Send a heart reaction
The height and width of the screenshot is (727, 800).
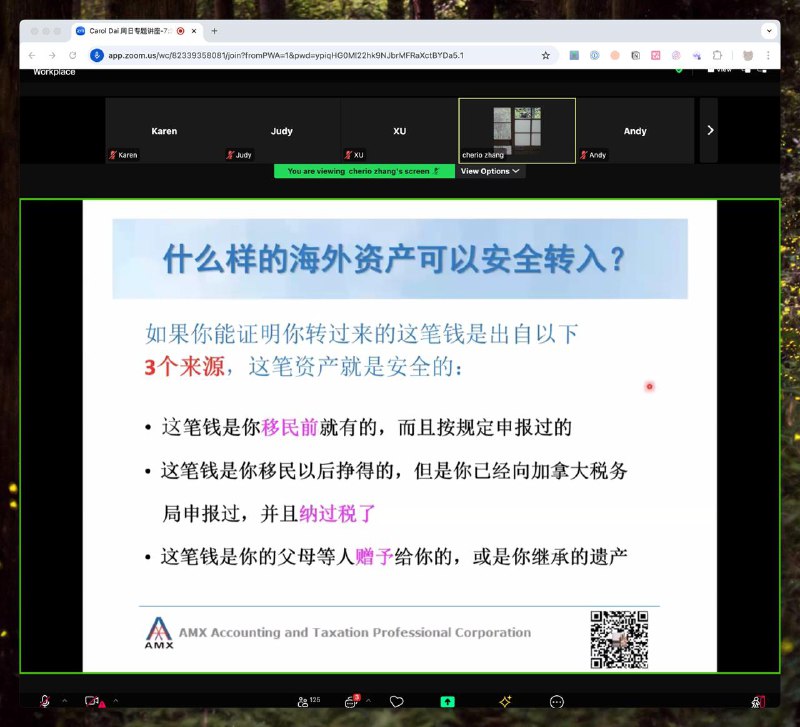[x=396, y=701]
